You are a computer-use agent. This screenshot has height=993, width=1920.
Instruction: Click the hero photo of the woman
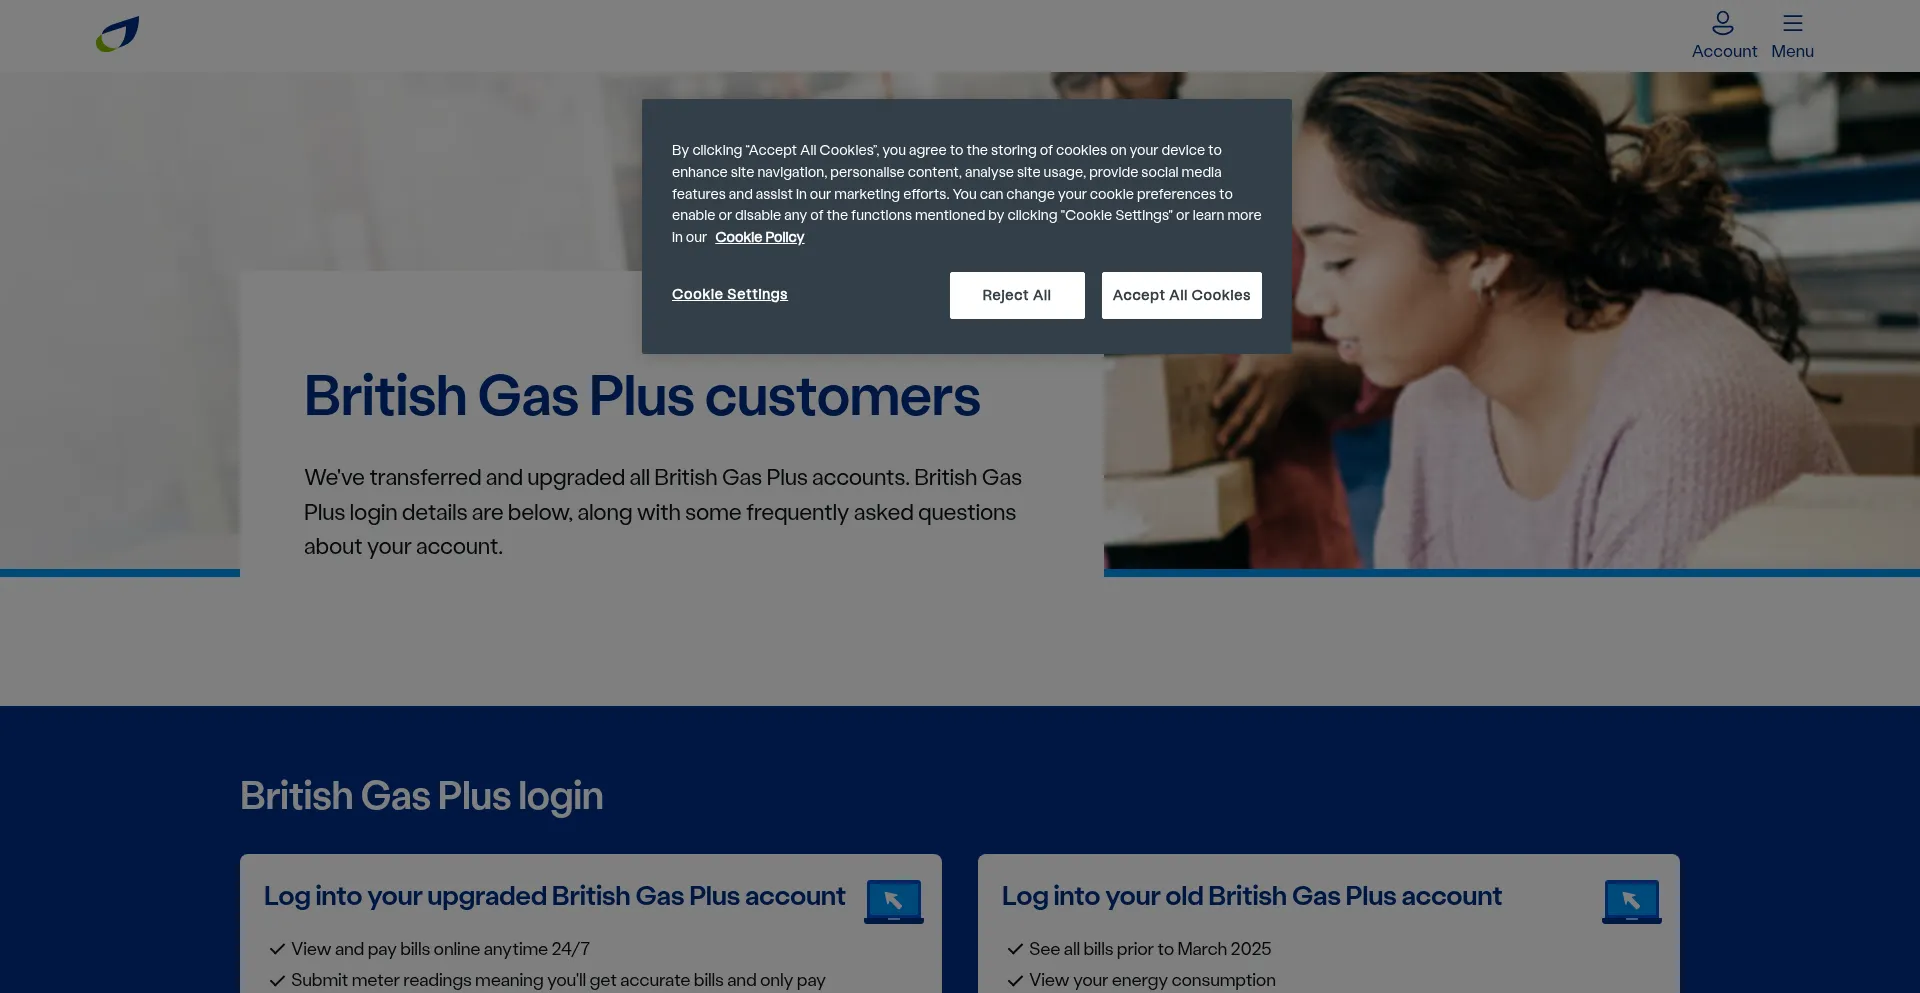pyautogui.click(x=1512, y=320)
